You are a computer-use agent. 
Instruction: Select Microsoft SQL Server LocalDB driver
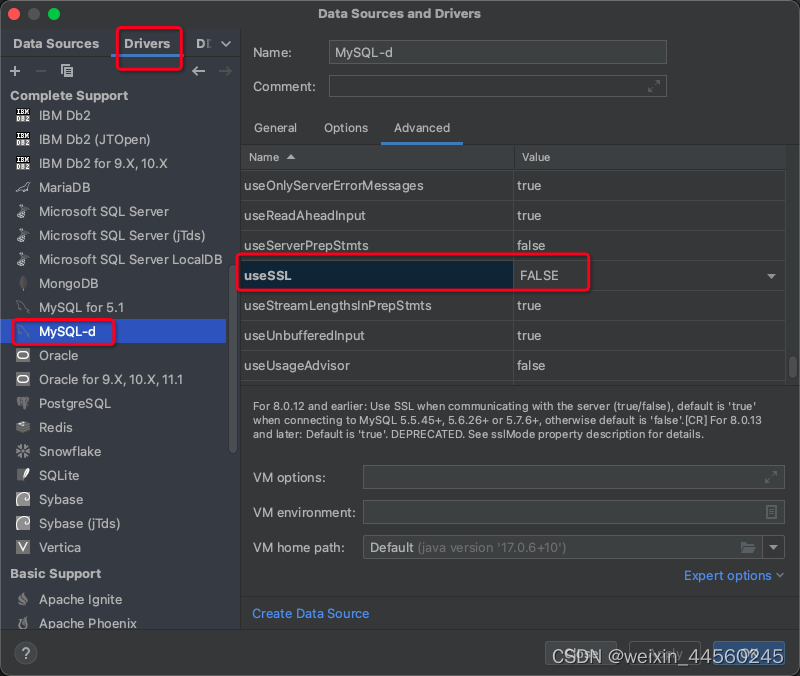click(x=131, y=259)
